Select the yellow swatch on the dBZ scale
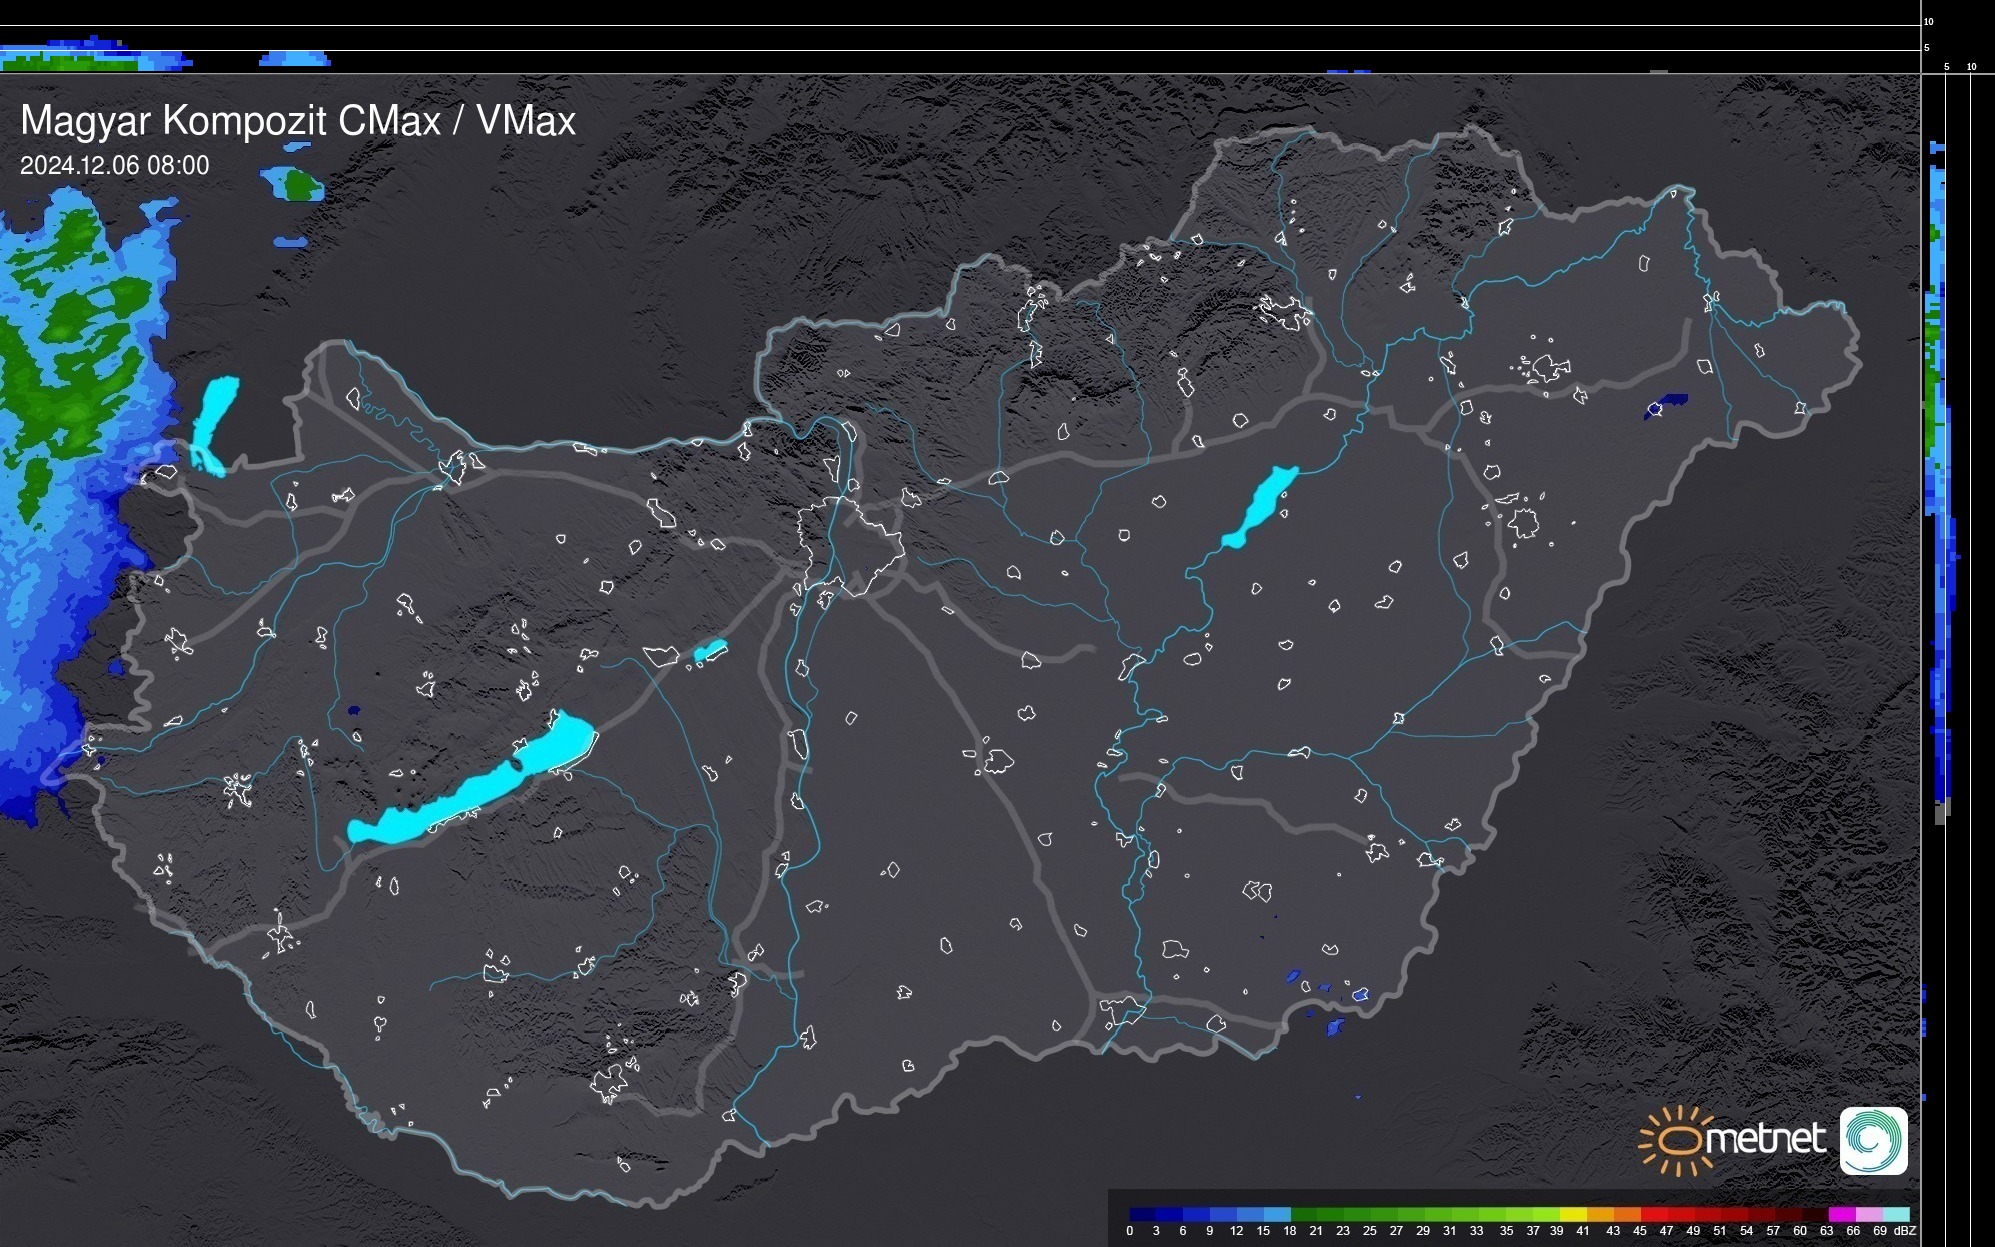The width and height of the screenshot is (1995, 1247). tap(1573, 1214)
